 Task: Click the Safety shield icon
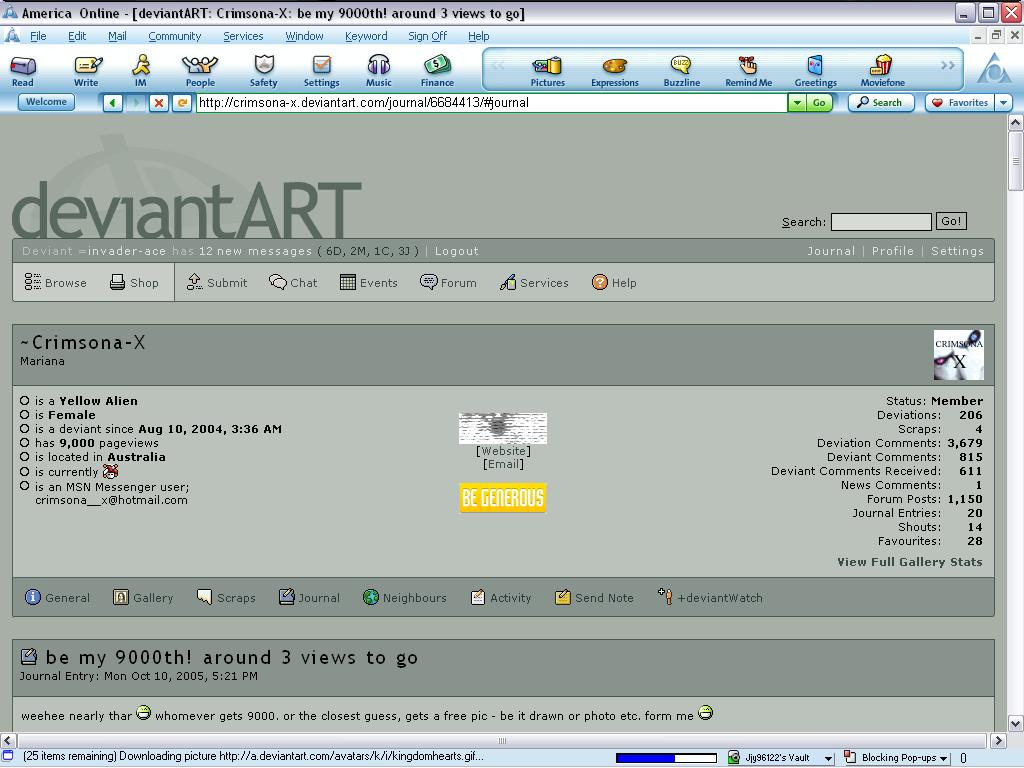264,71
